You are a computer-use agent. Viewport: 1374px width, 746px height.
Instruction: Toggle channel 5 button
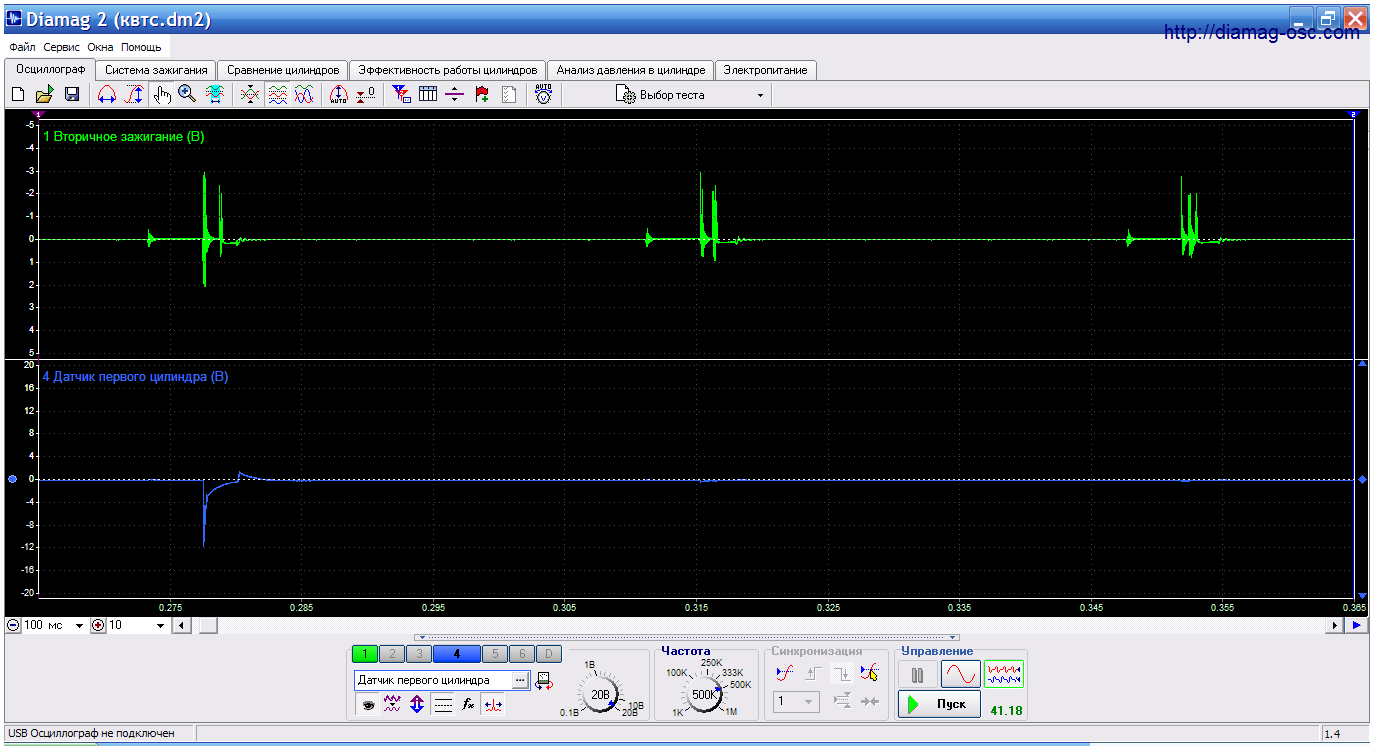click(x=494, y=654)
